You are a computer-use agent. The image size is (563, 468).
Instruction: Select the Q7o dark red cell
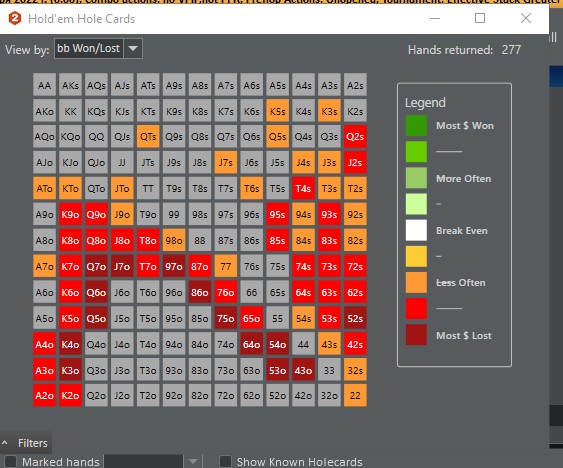(x=96, y=266)
